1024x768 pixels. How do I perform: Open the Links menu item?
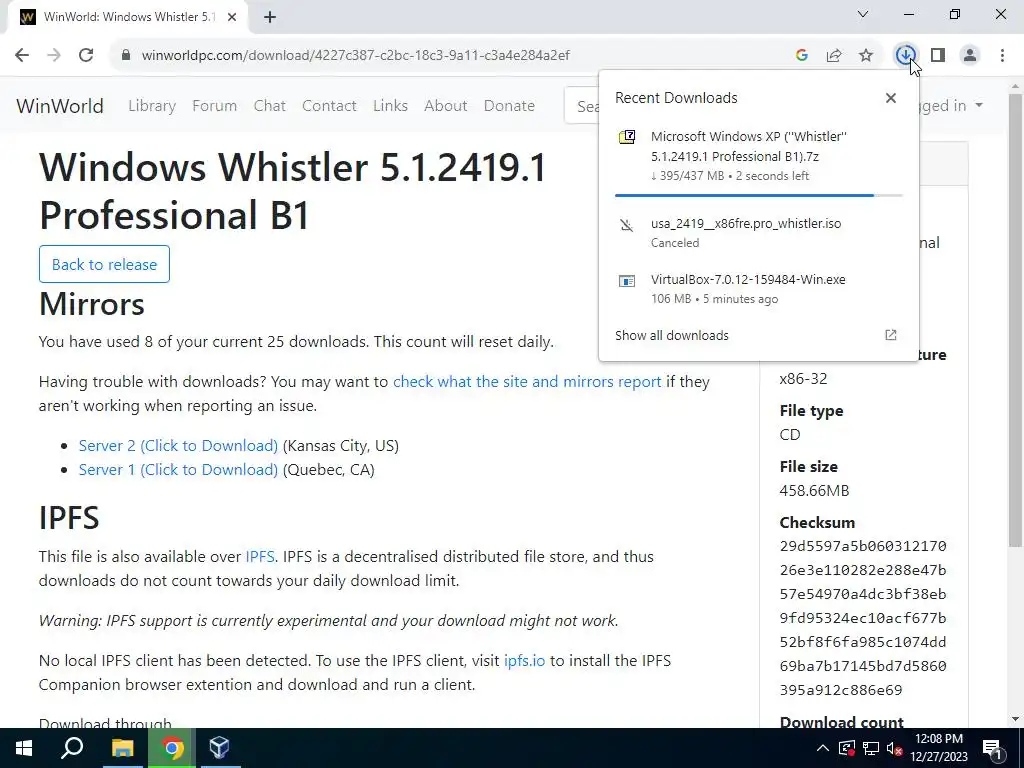[391, 105]
